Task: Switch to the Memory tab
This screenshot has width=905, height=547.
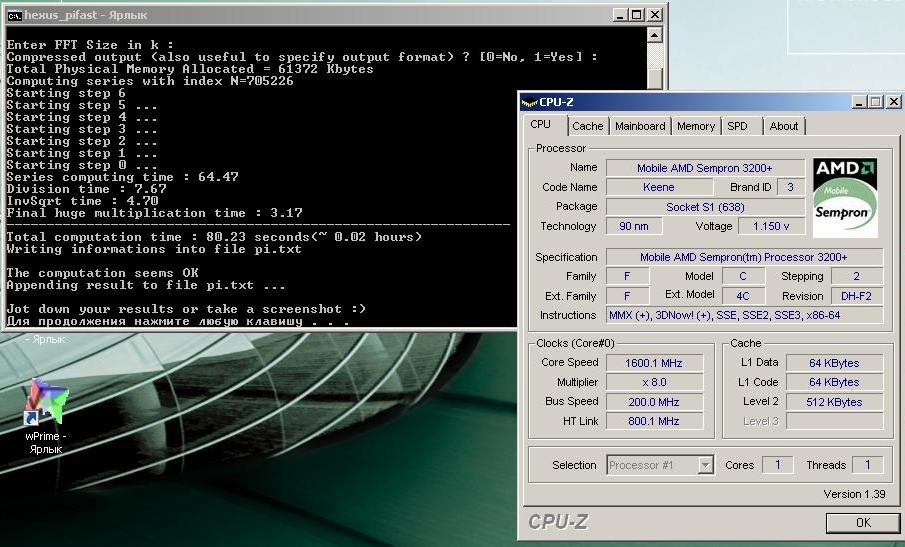Action: point(695,126)
